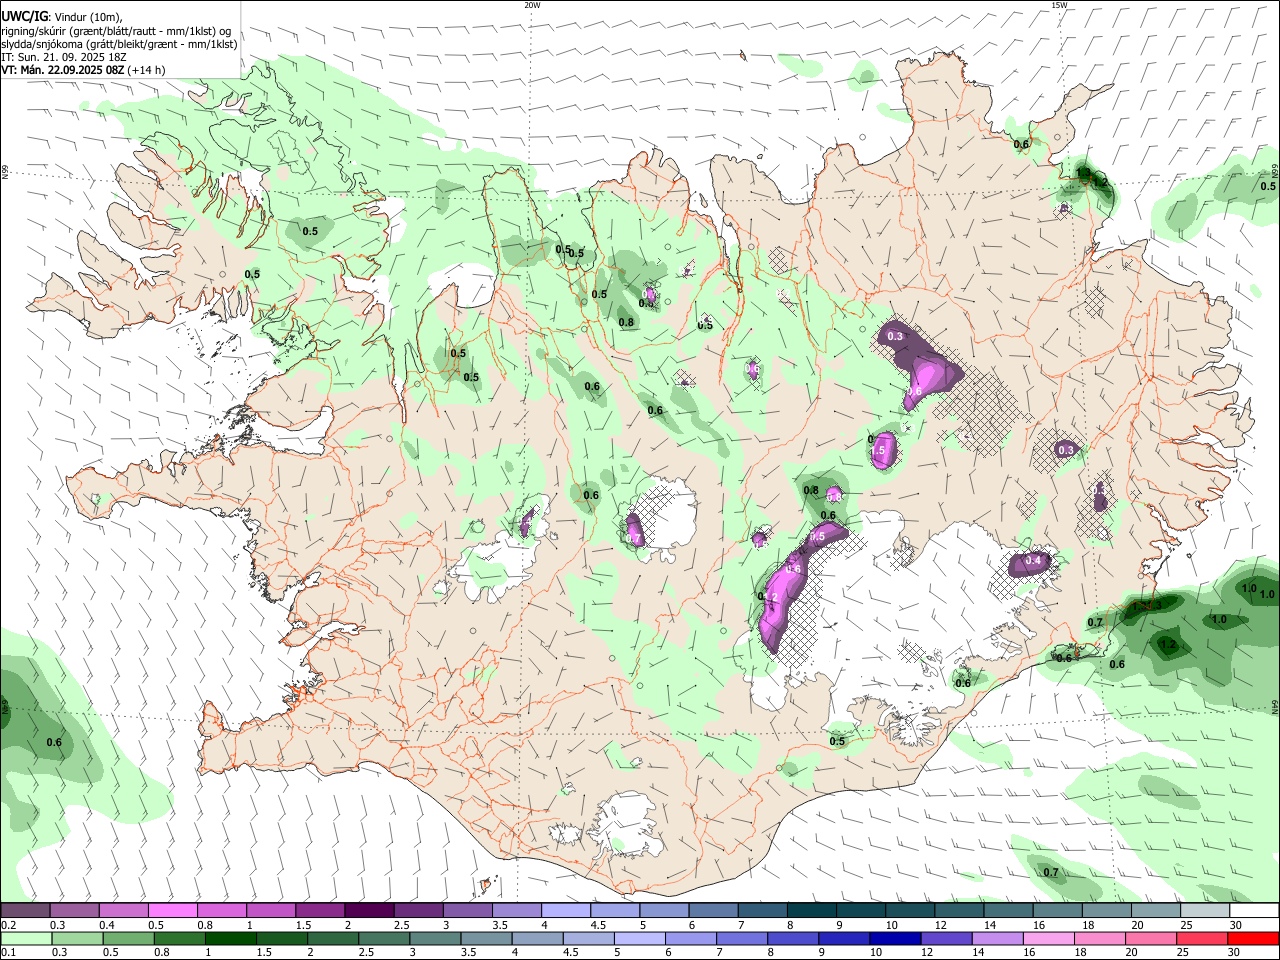The width and height of the screenshot is (1280, 960).
Task: Click the "4.5" label under the lower legend row
Action: coord(569,953)
